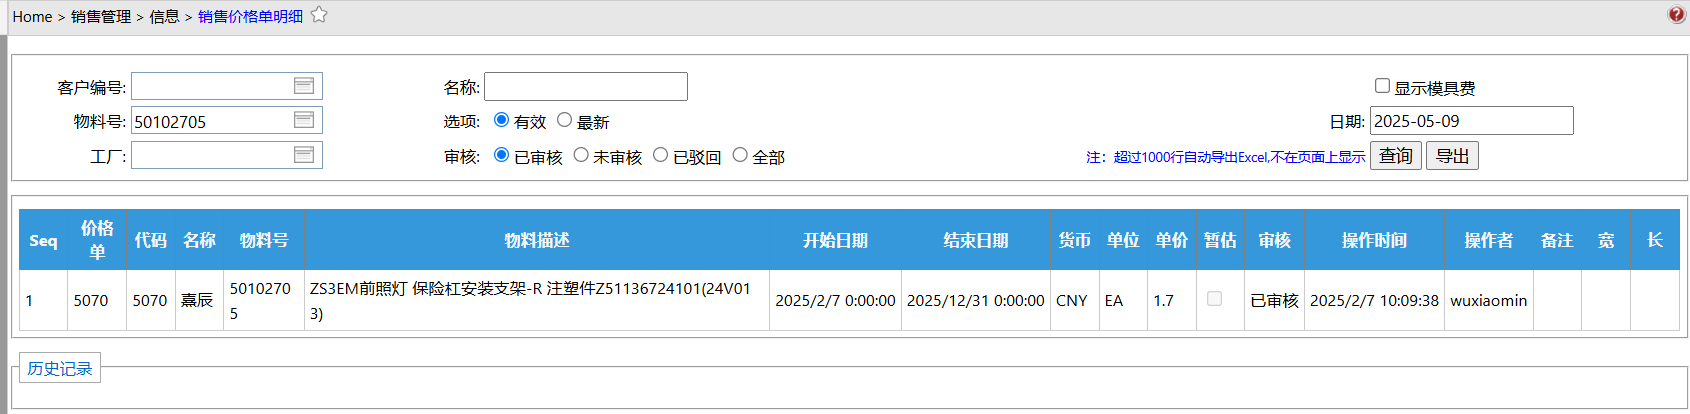Select the 未审核 radio option

[581, 155]
